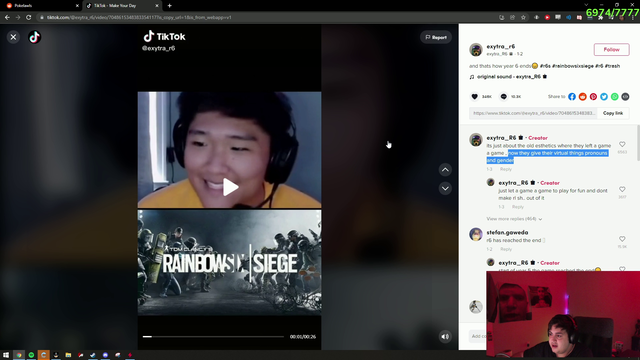Open the #trash hashtag
The height and width of the screenshot is (360, 640).
point(612,66)
